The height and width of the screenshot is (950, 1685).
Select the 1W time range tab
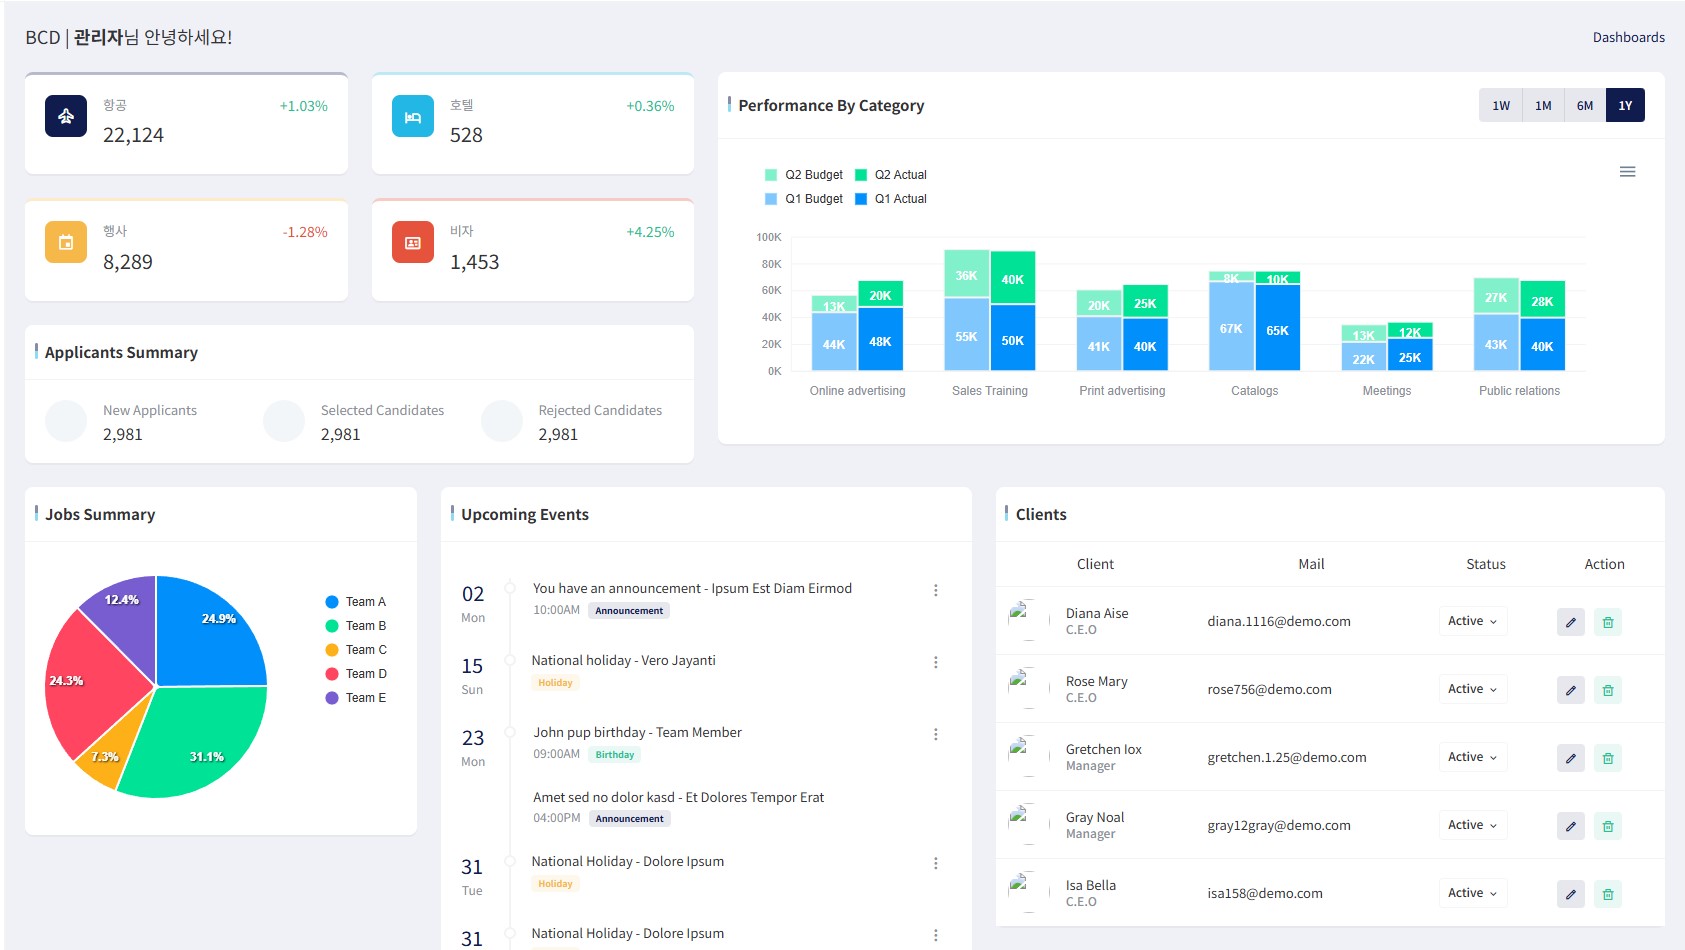(x=1500, y=105)
